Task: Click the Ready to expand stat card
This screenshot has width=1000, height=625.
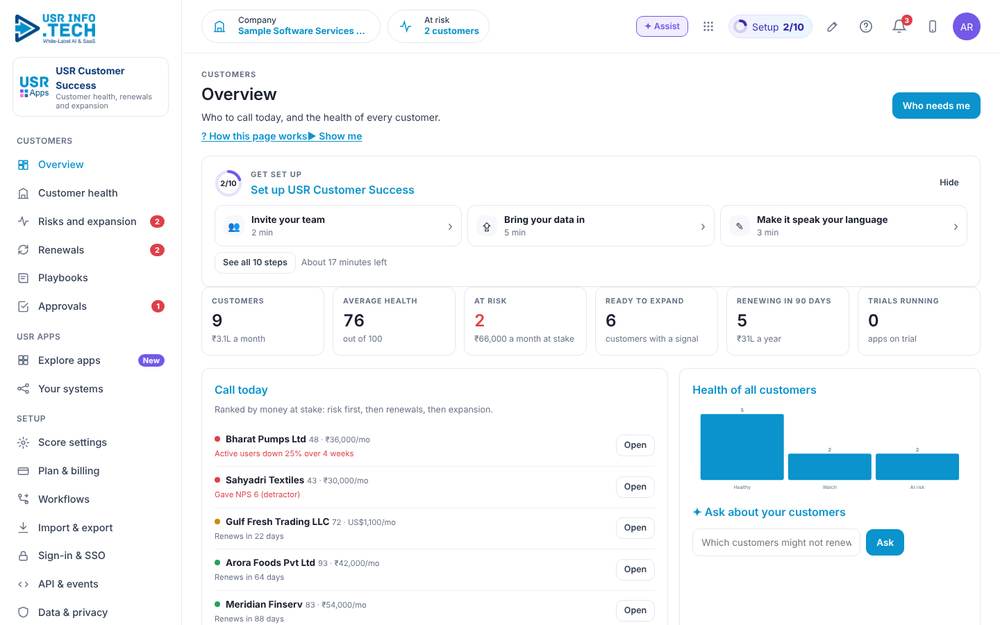Action: [x=656, y=321]
